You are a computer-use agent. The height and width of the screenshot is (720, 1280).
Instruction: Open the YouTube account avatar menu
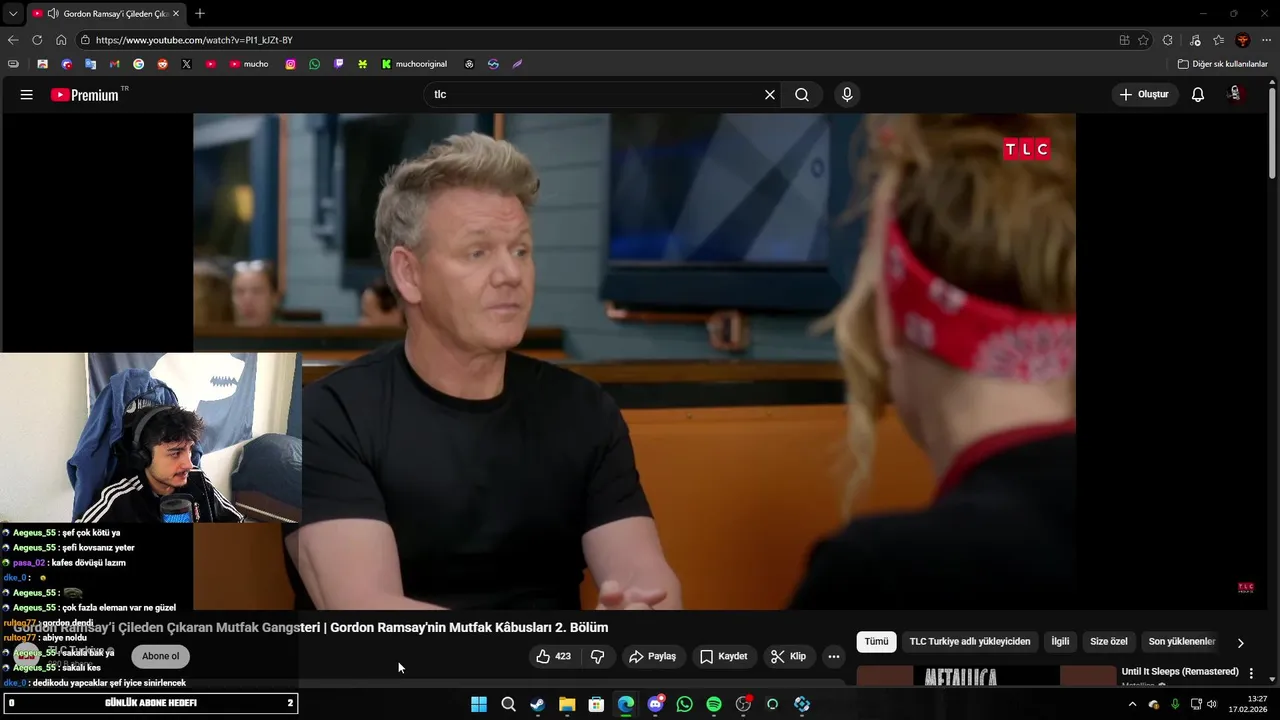pyautogui.click(x=1236, y=94)
